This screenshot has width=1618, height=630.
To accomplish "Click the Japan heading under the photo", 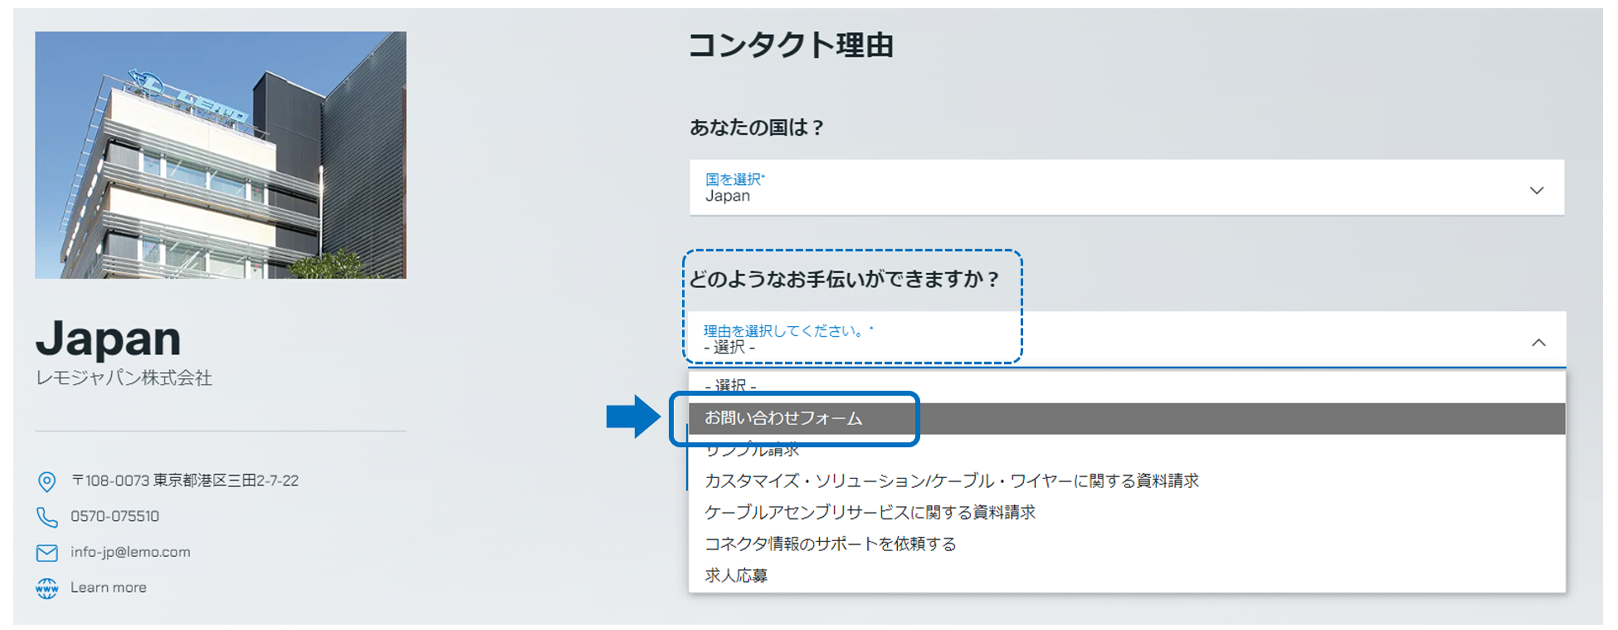I will point(108,339).
